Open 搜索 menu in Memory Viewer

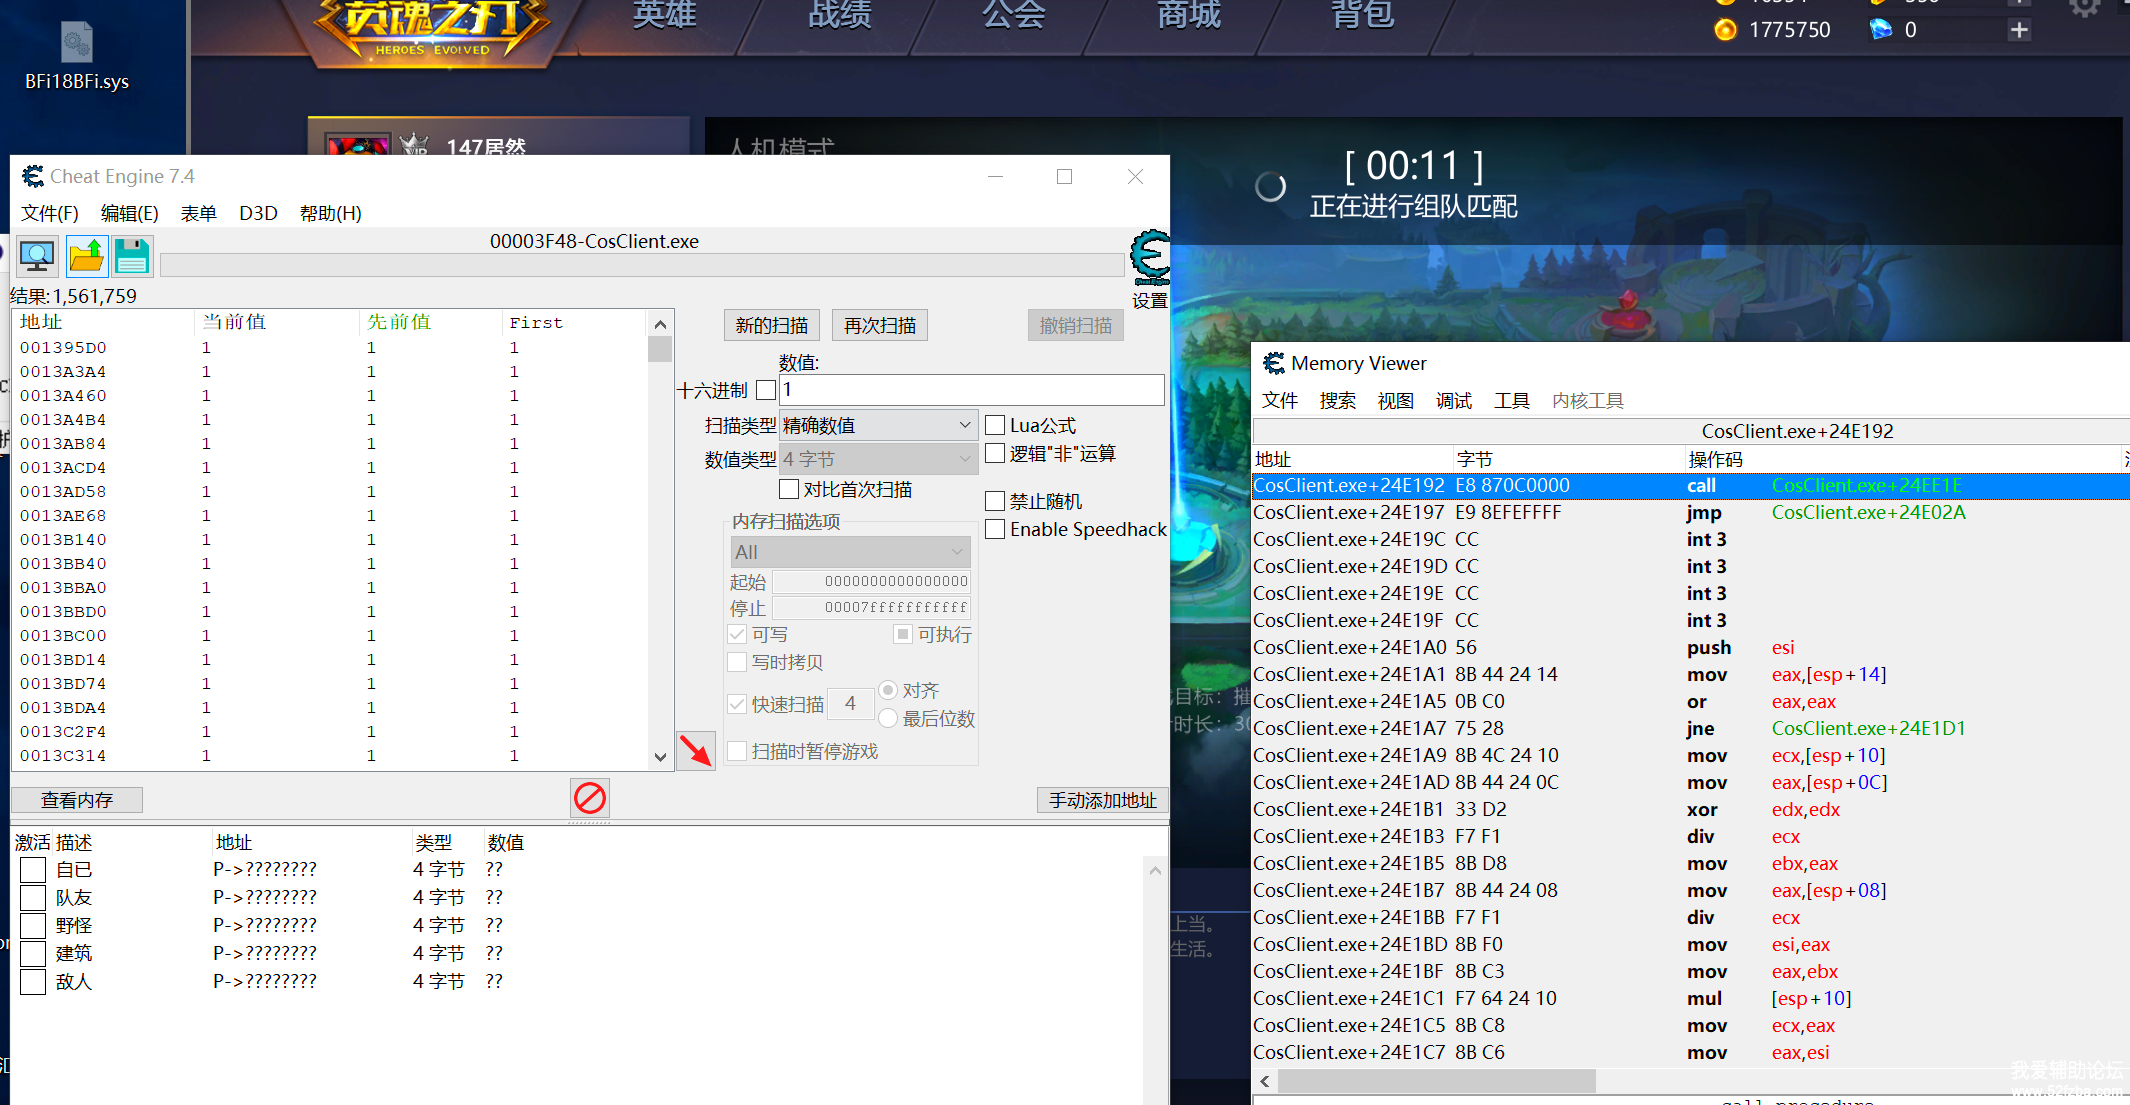click(x=1337, y=401)
